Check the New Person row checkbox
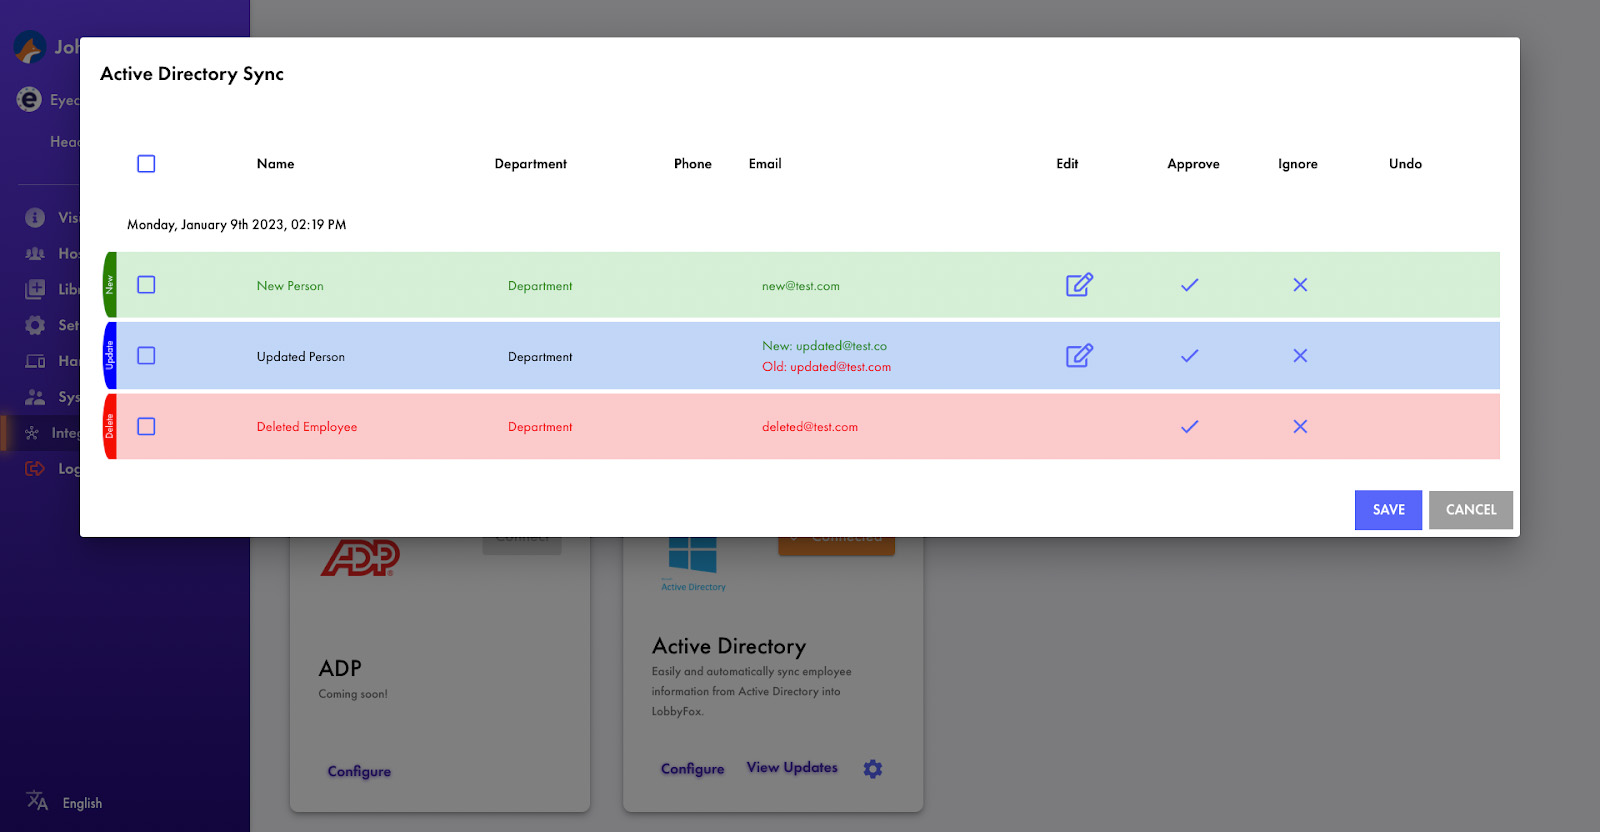1600x832 pixels. tap(146, 285)
